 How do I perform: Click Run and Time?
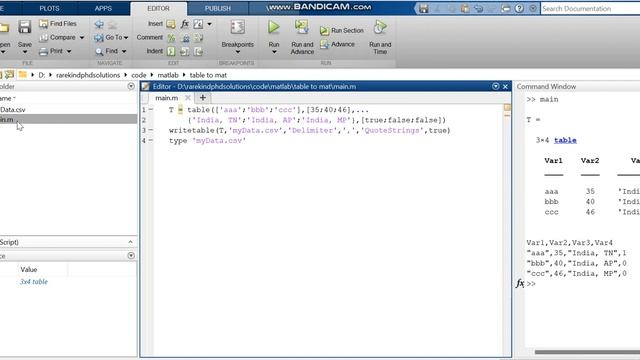[x=380, y=37]
